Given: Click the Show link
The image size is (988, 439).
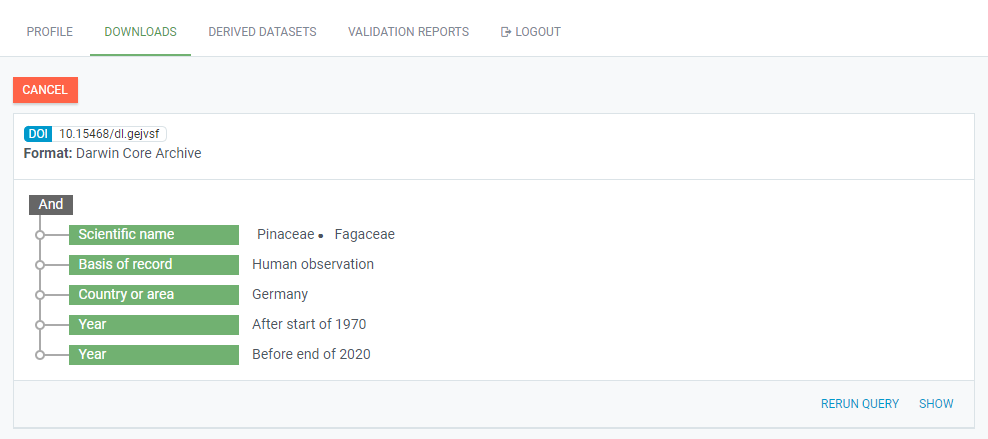Looking at the screenshot, I should click(x=936, y=404).
